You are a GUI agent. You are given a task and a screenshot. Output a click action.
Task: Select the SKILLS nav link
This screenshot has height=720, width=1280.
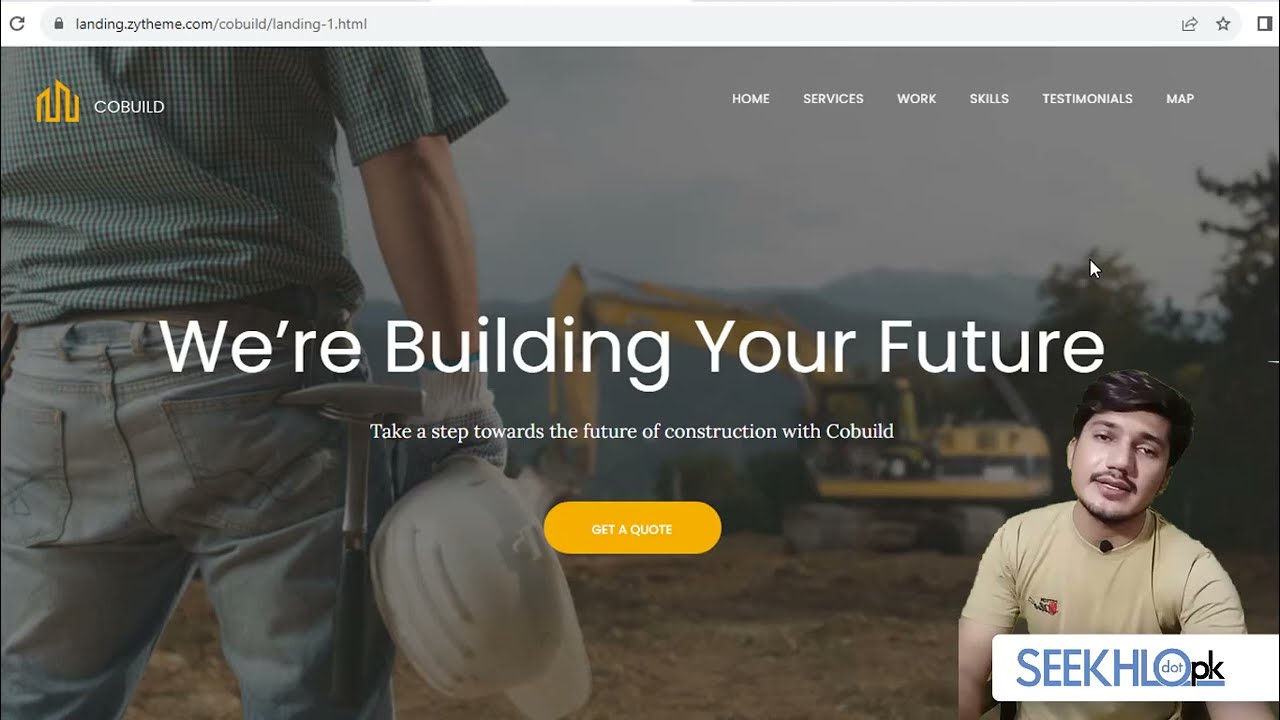pyautogui.click(x=989, y=99)
